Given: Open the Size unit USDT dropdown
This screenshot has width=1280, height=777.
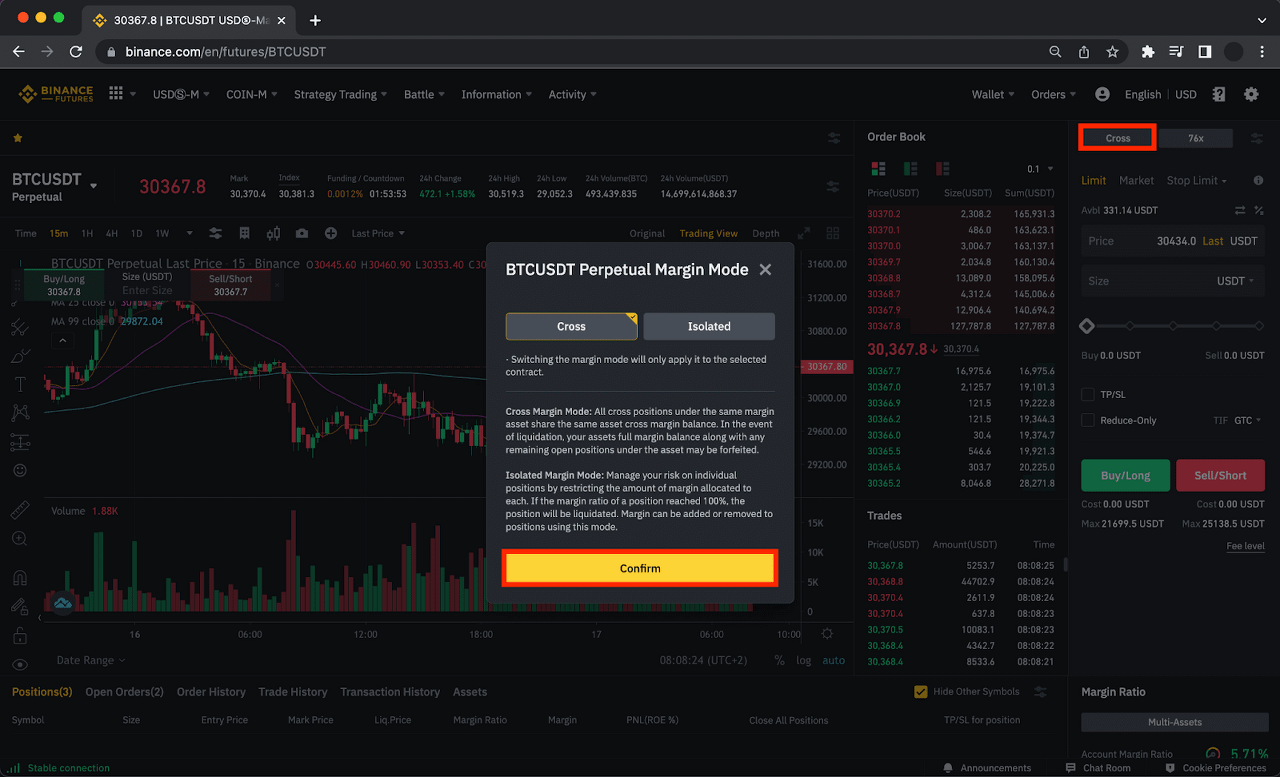Looking at the screenshot, I should point(1235,281).
